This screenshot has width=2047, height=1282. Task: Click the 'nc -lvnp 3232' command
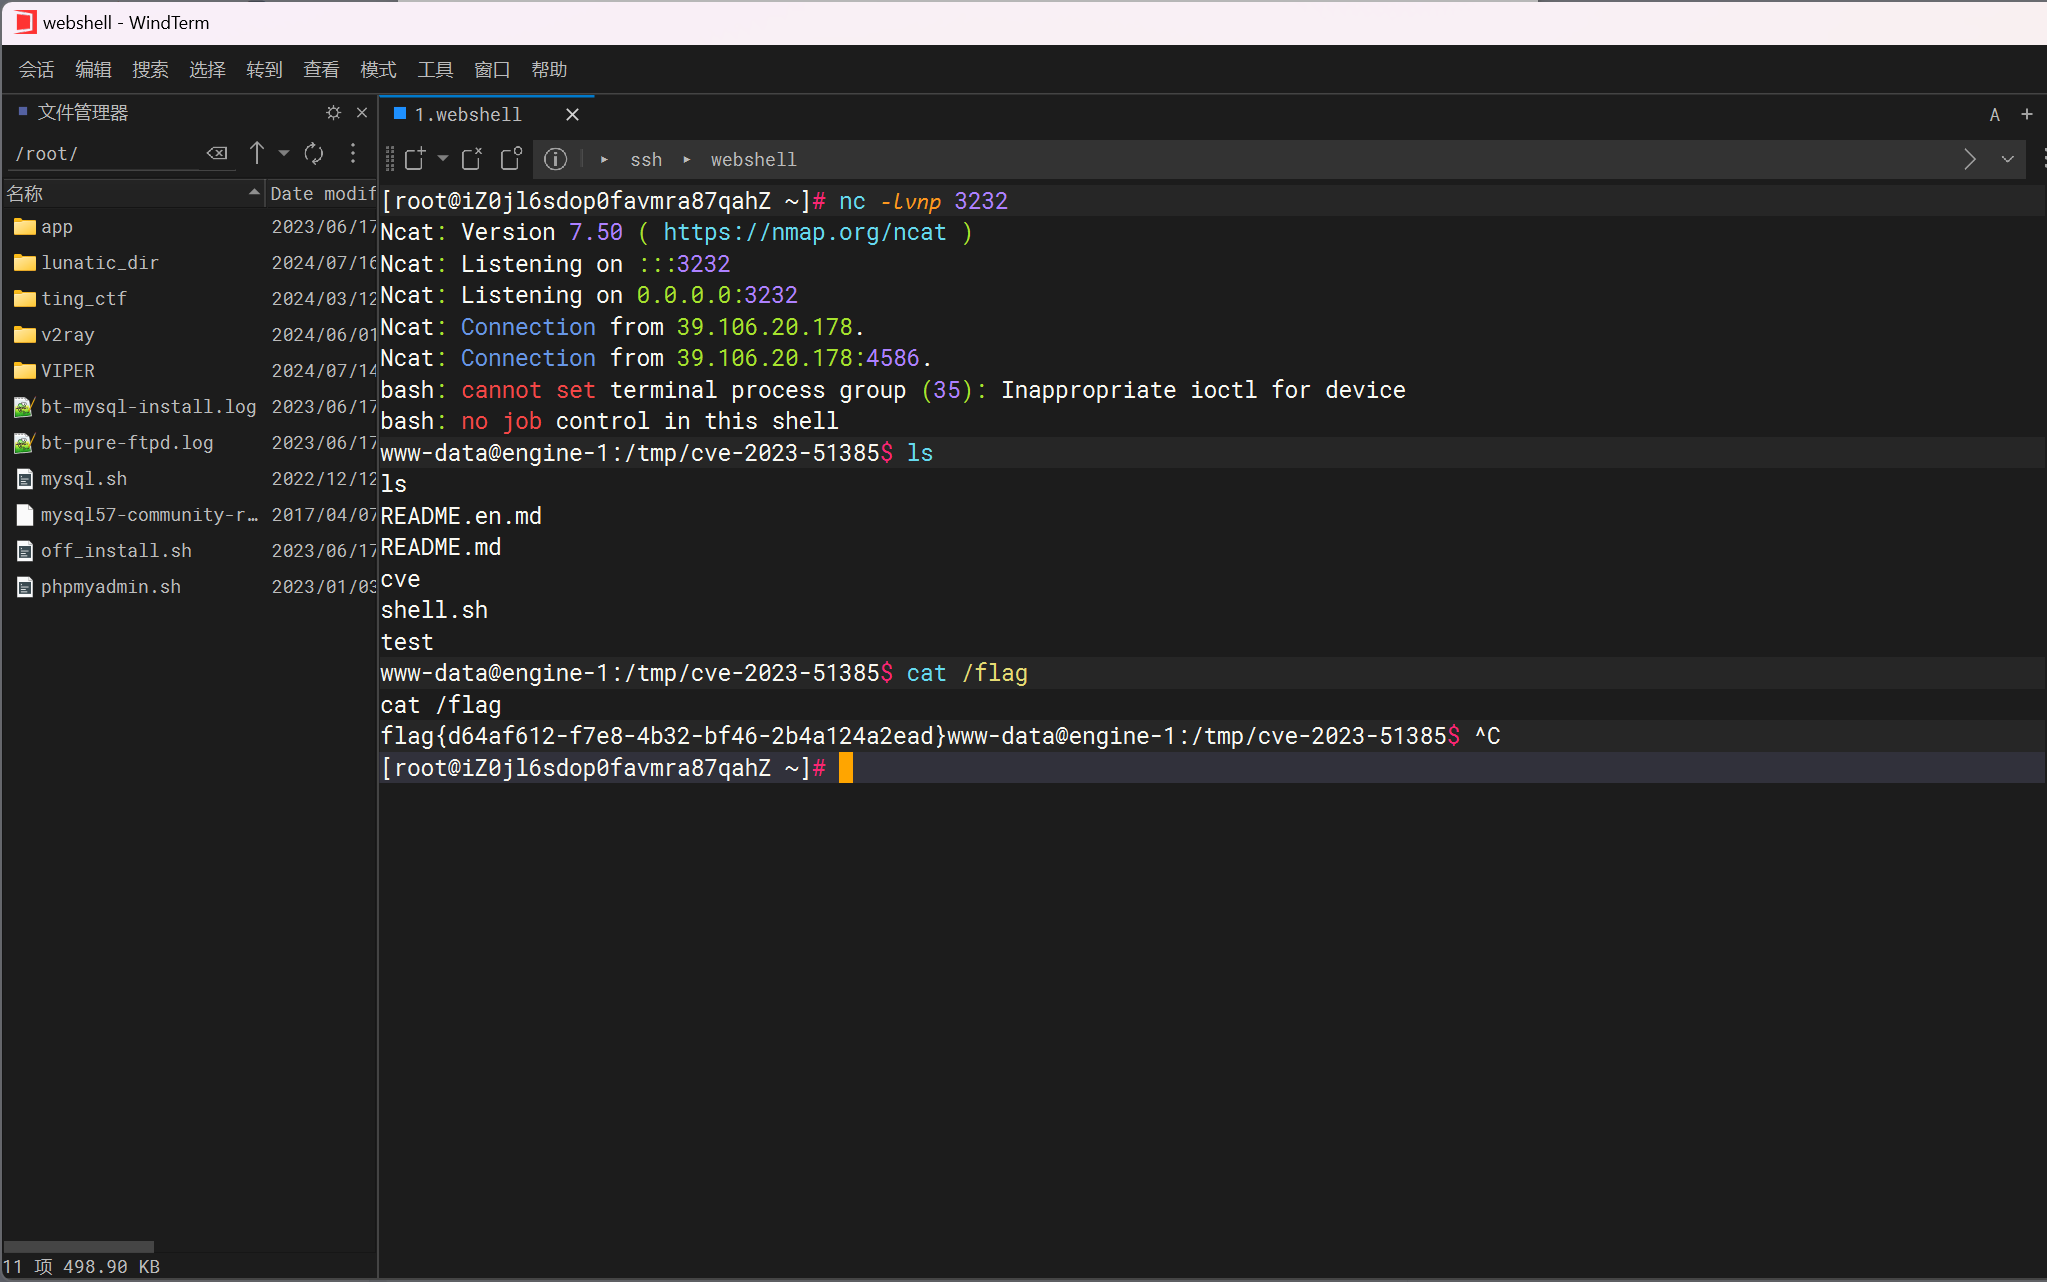[923, 201]
